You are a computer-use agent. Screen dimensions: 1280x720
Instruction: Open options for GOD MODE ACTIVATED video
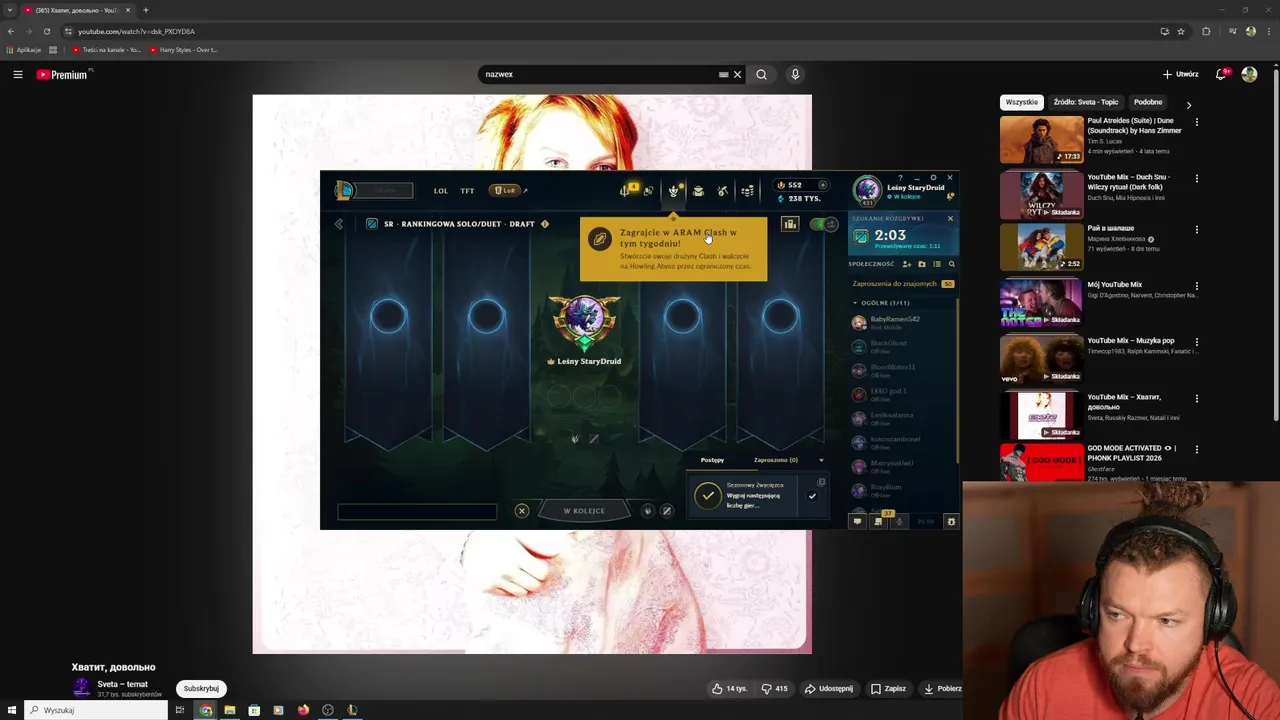1196,450
